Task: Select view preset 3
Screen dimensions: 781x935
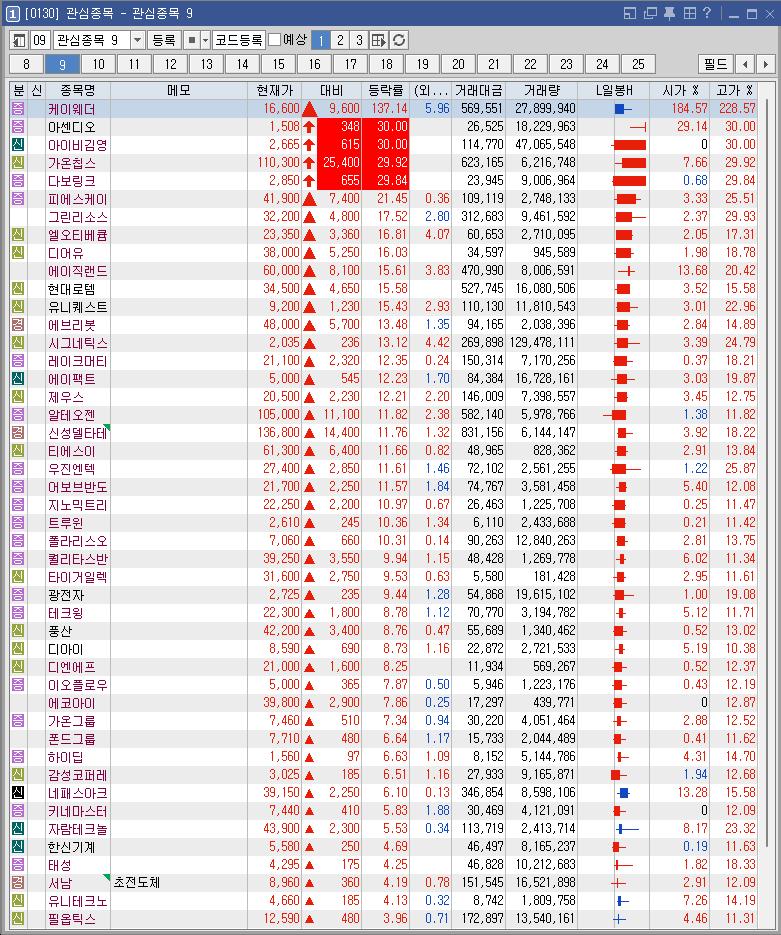Action: pos(359,40)
